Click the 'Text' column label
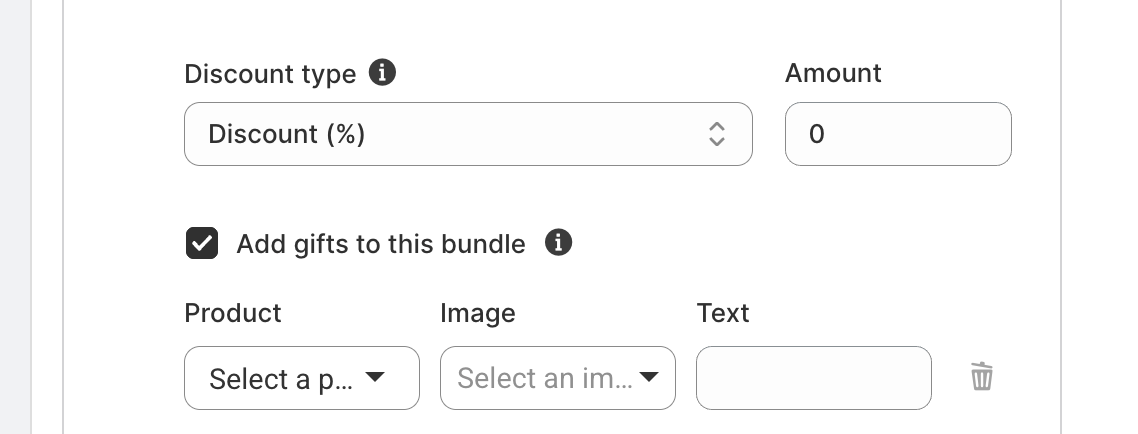 (723, 313)
